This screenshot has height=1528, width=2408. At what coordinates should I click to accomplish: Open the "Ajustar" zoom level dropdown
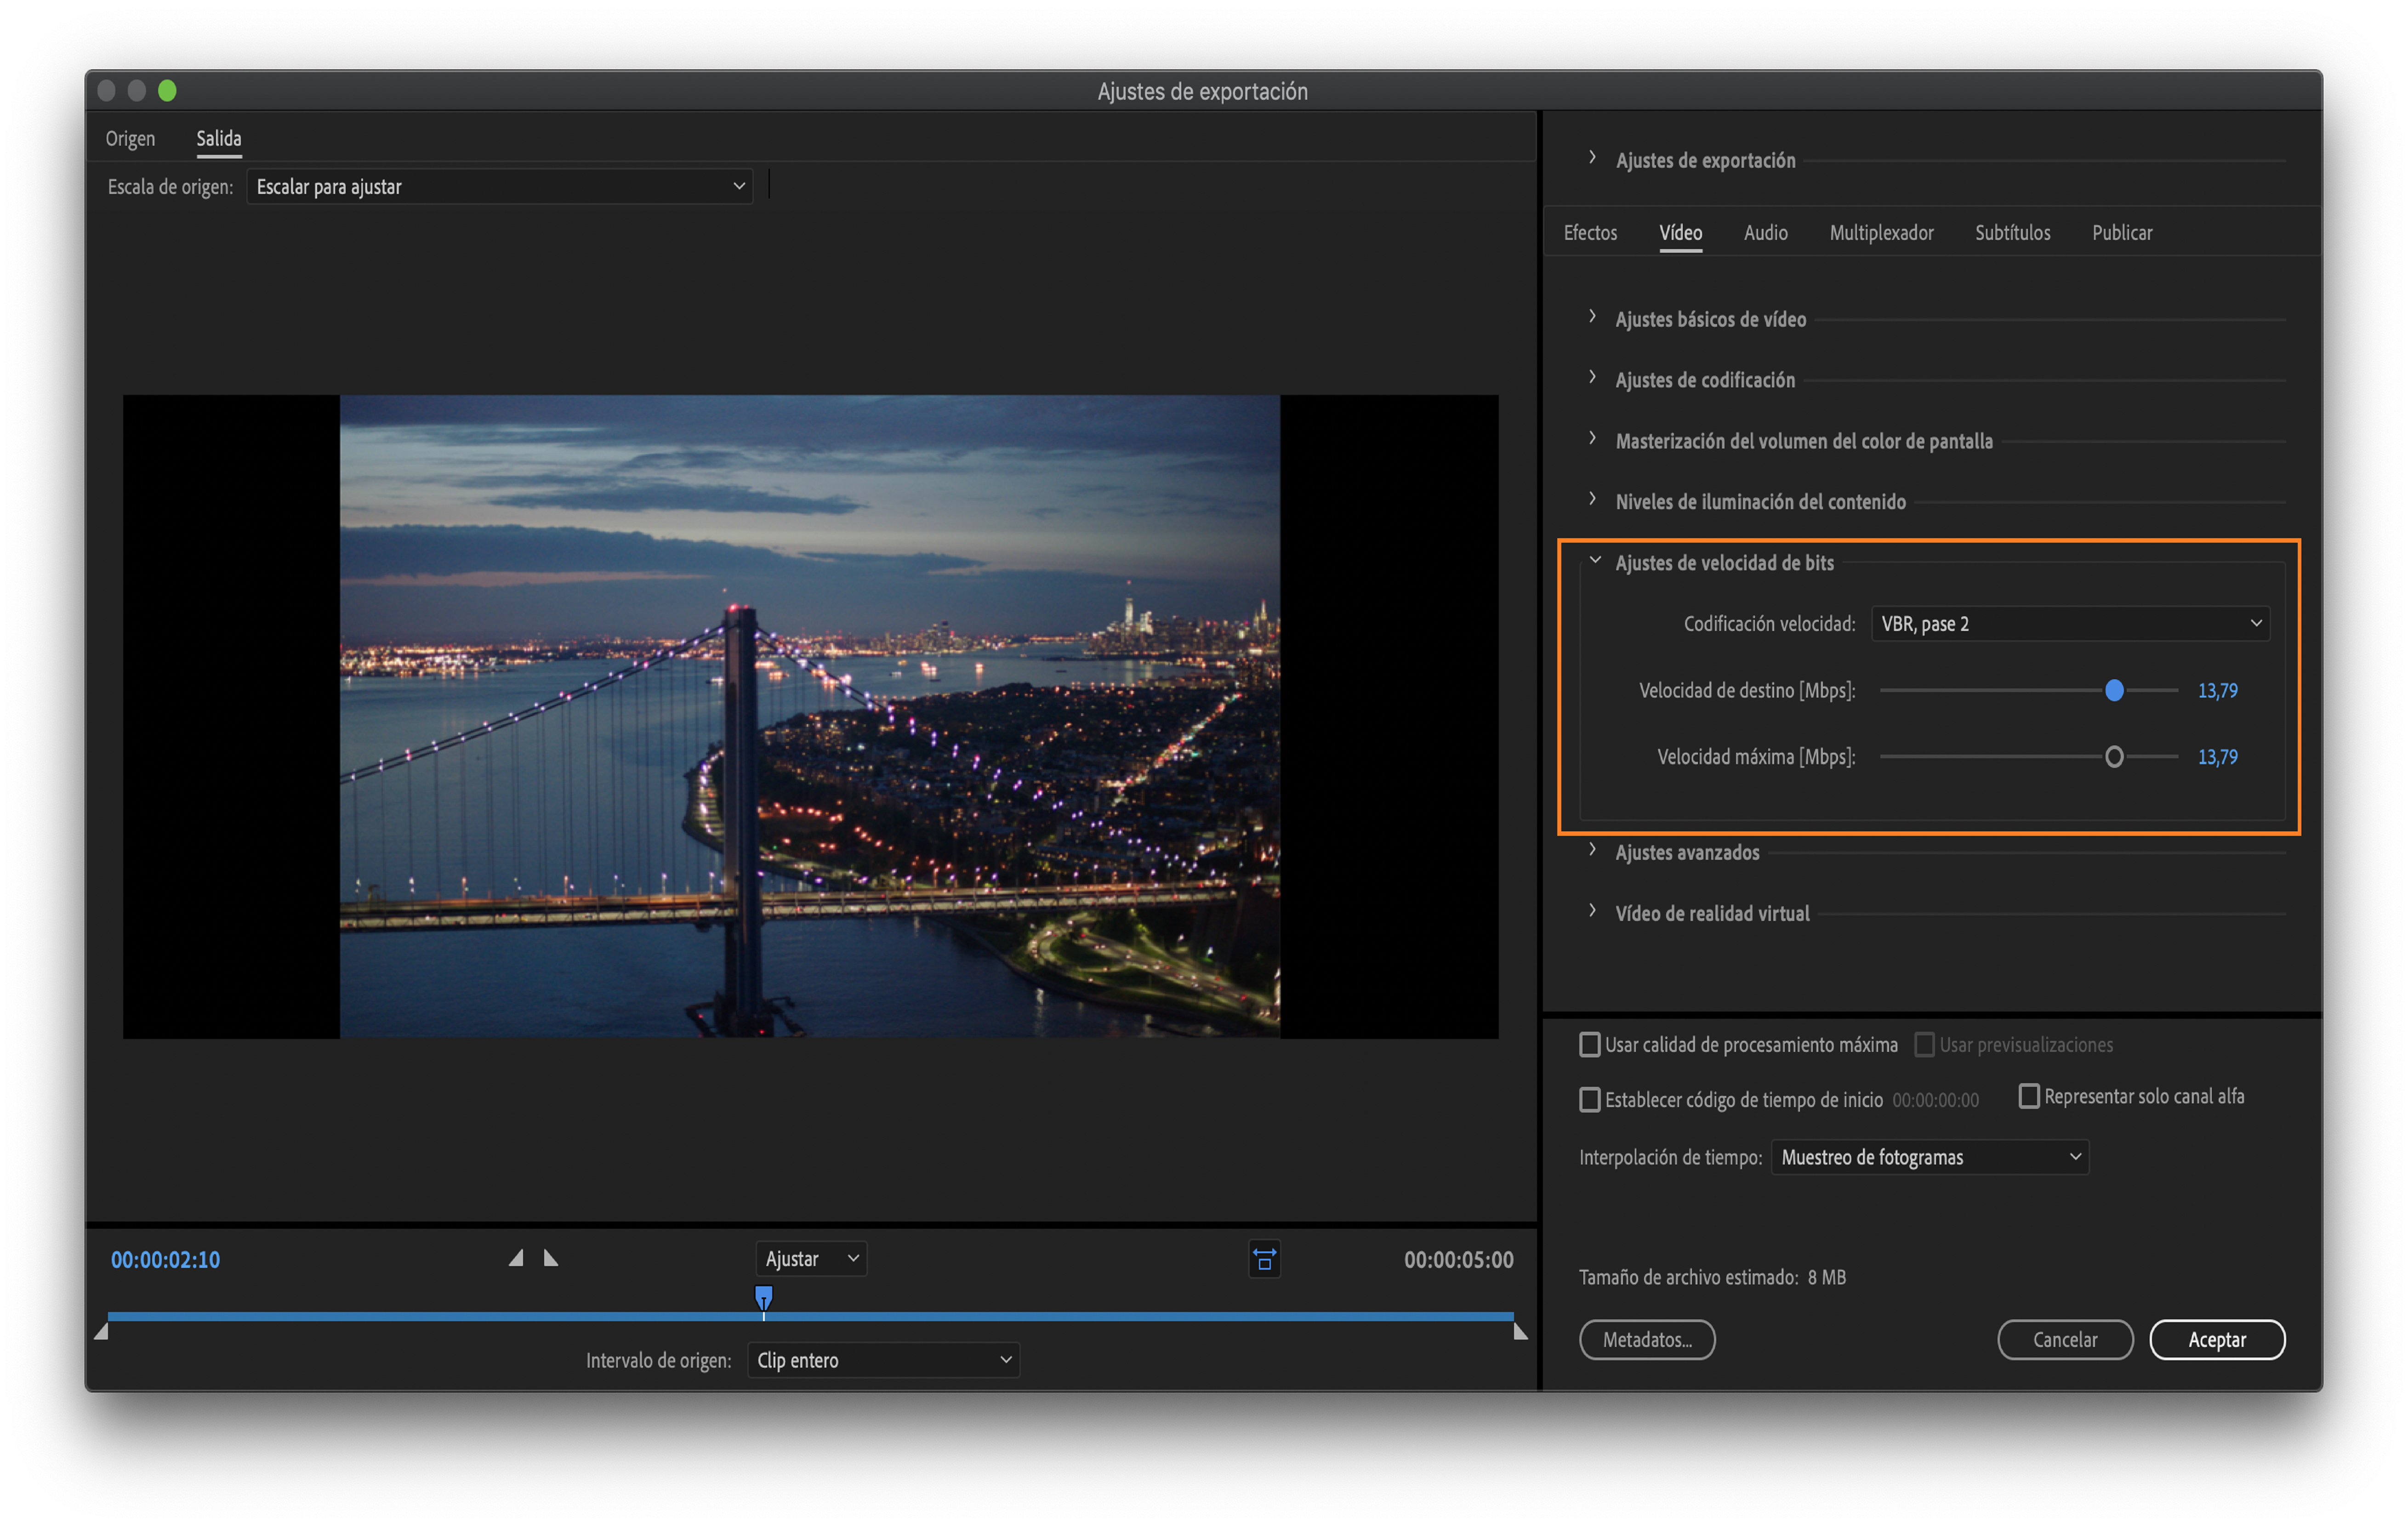click(810, 1258)
